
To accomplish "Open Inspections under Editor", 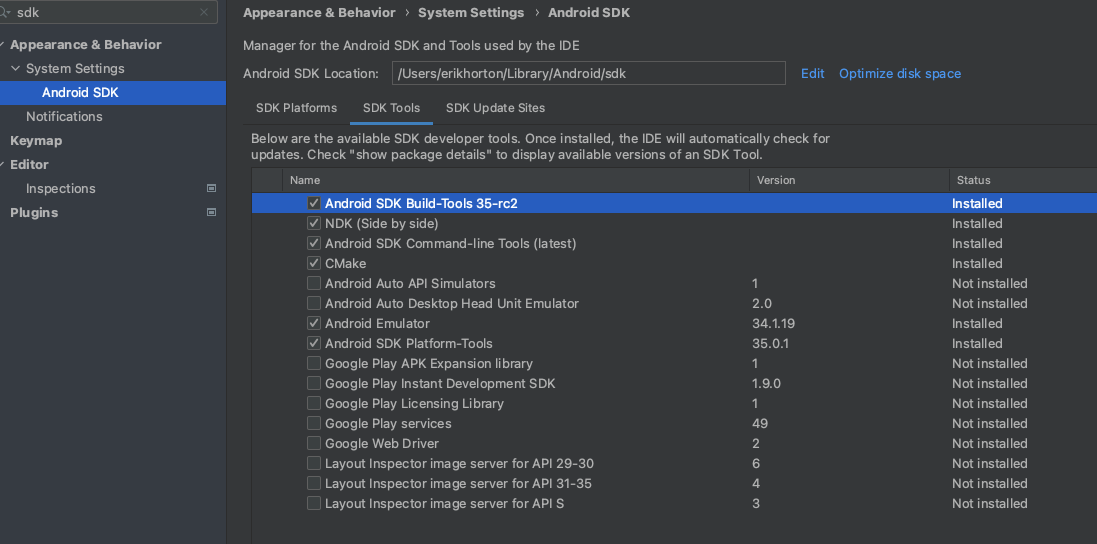I will tap(61, 189).
